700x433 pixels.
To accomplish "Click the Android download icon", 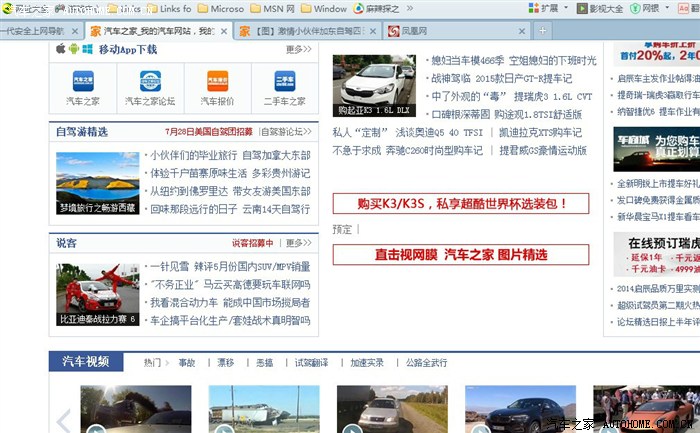I will coord(74,48).
